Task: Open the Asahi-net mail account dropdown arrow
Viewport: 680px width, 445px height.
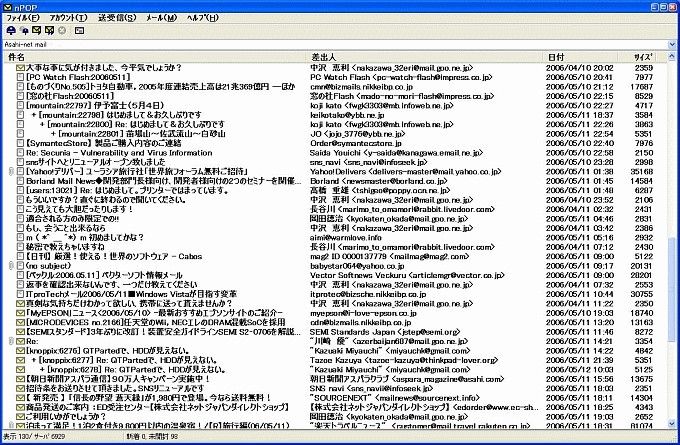Action: [672, 44]
